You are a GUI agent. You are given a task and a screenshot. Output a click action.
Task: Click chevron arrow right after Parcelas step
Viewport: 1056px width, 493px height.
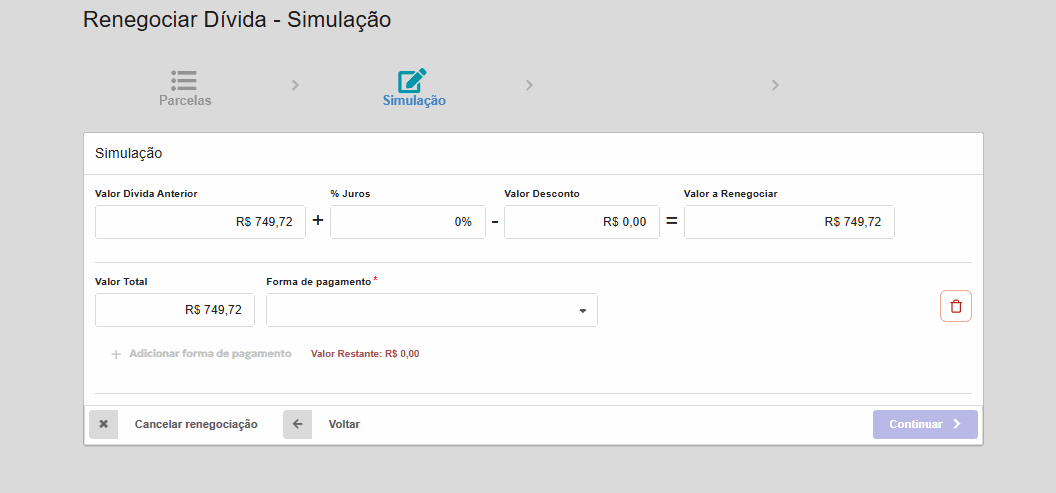[x=295, y=85]
